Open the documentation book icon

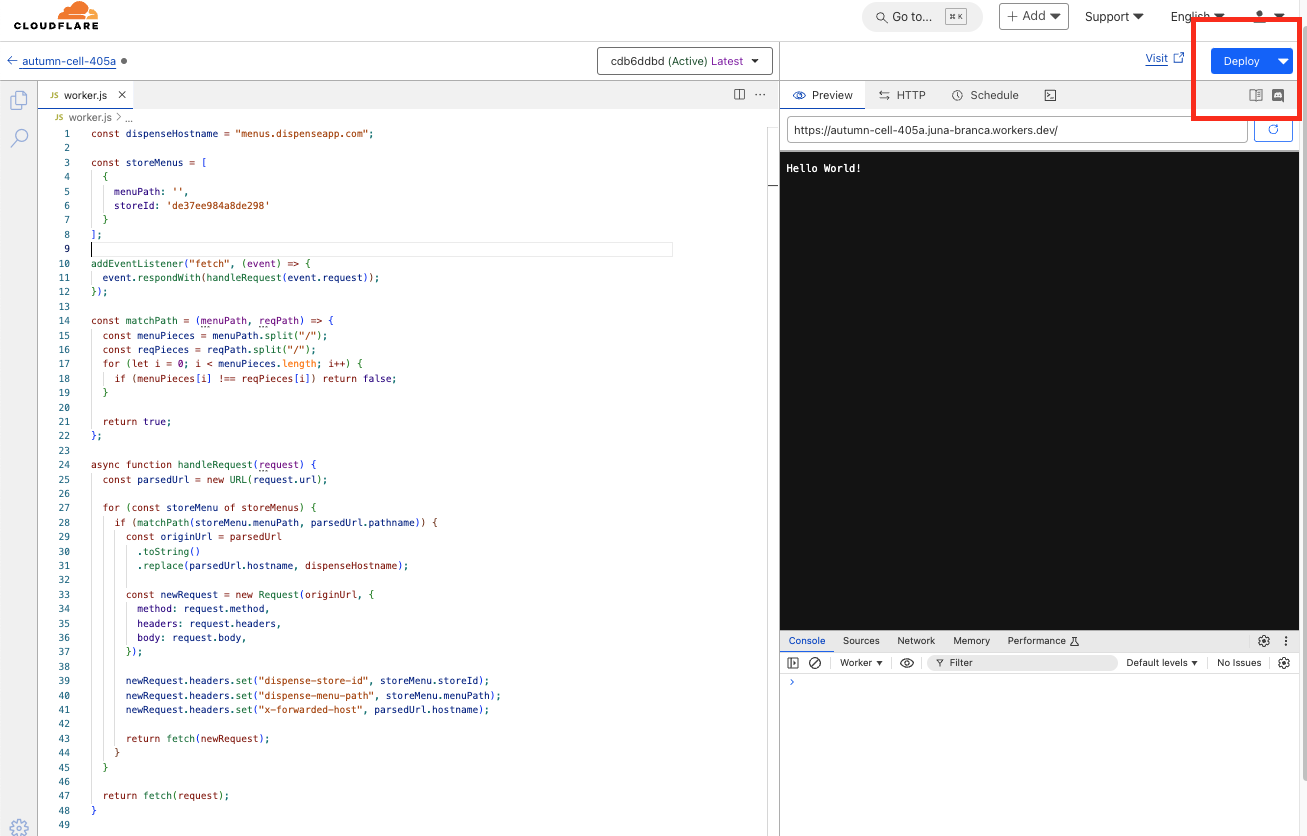click(1256, 95)
